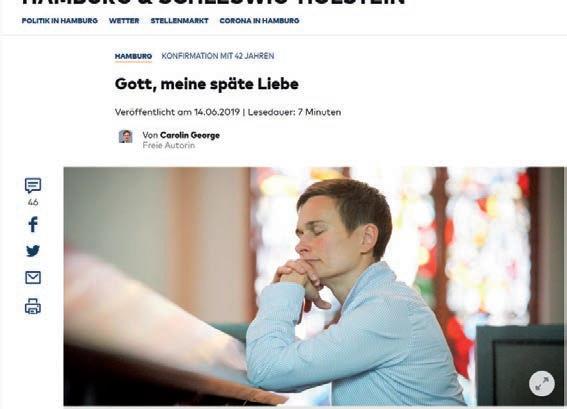Click the comment count 46
This screenshot has height=409, width=567.
coord(33,203)
